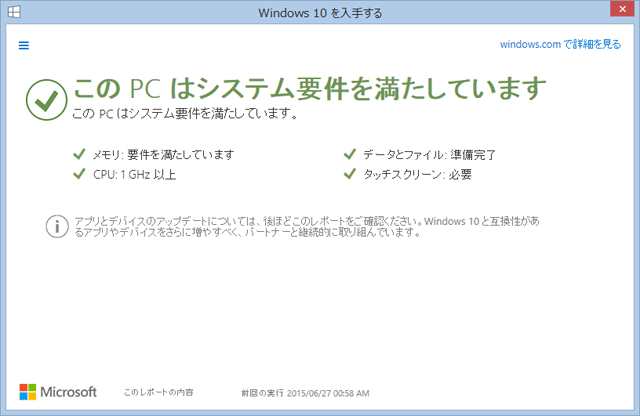The height and width of the screenshot is (416, 640).
Task: Open the hamburger menu
Action: [24, 45]
